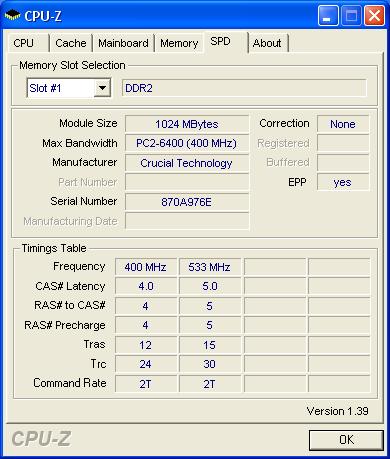Click the empty Part Number field
The height and width of the screenshot is (459, 390).
tap(187, 182)
